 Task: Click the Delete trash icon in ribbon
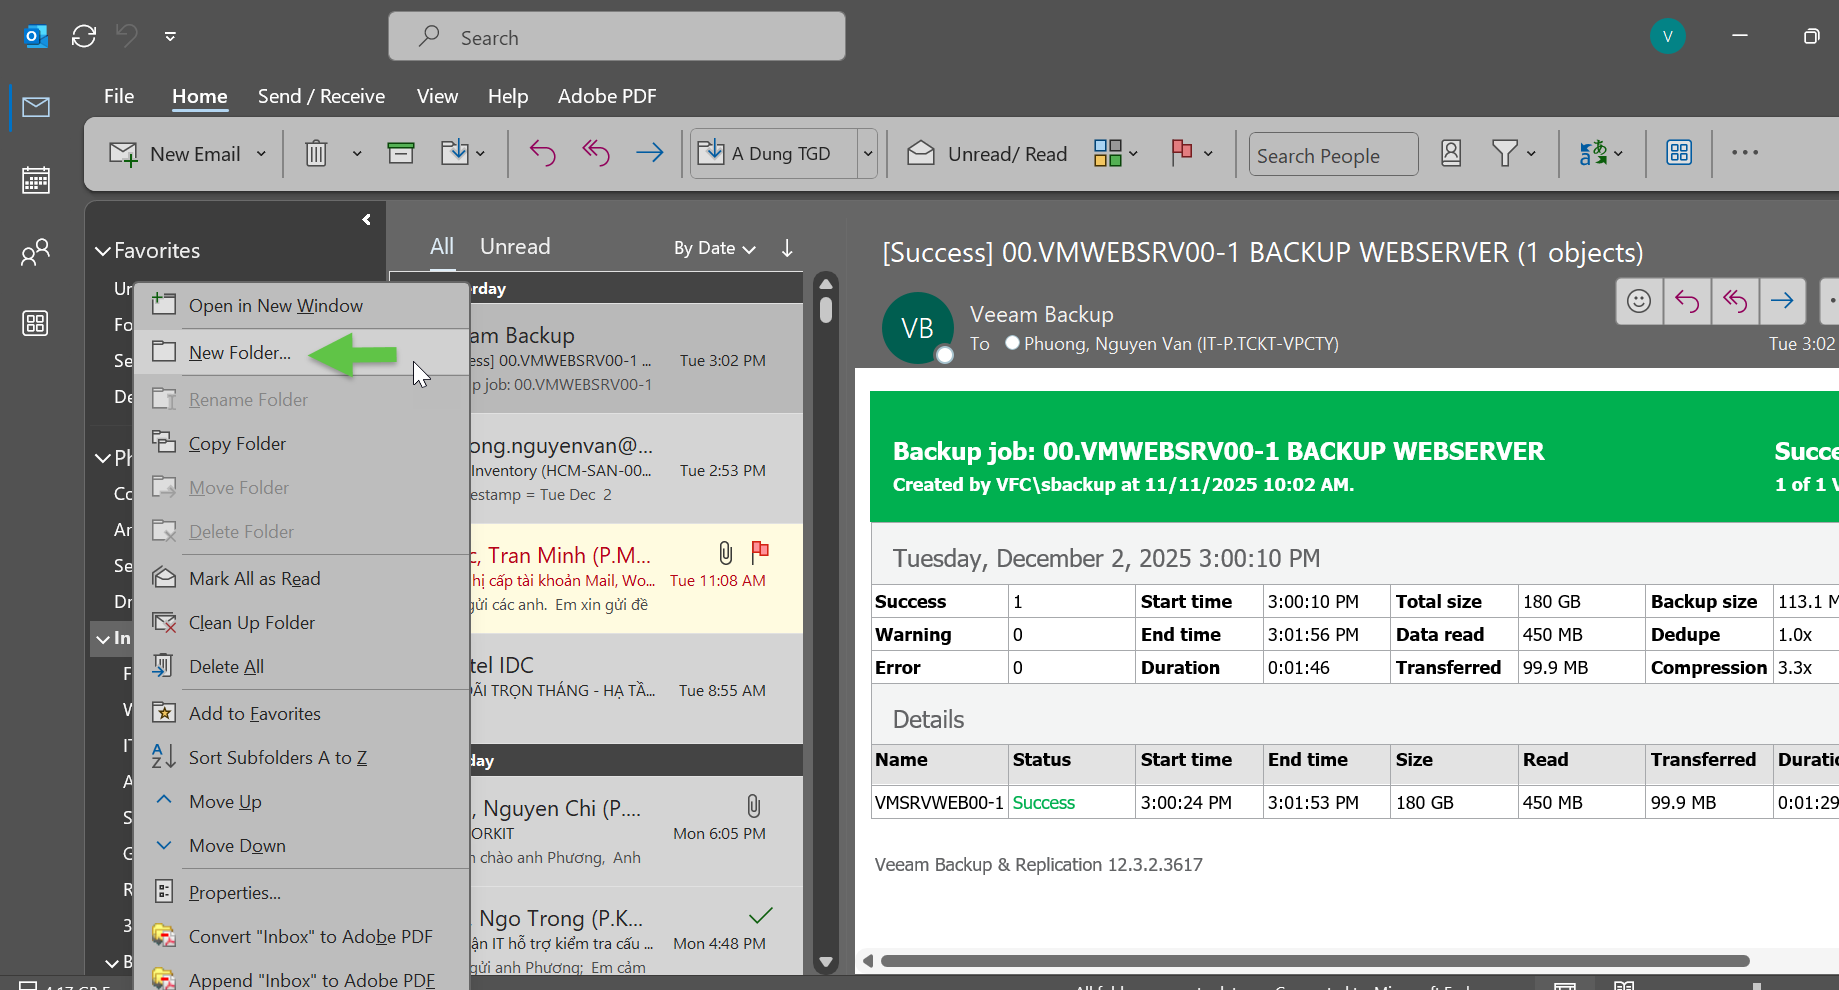[x=316, y=154]
